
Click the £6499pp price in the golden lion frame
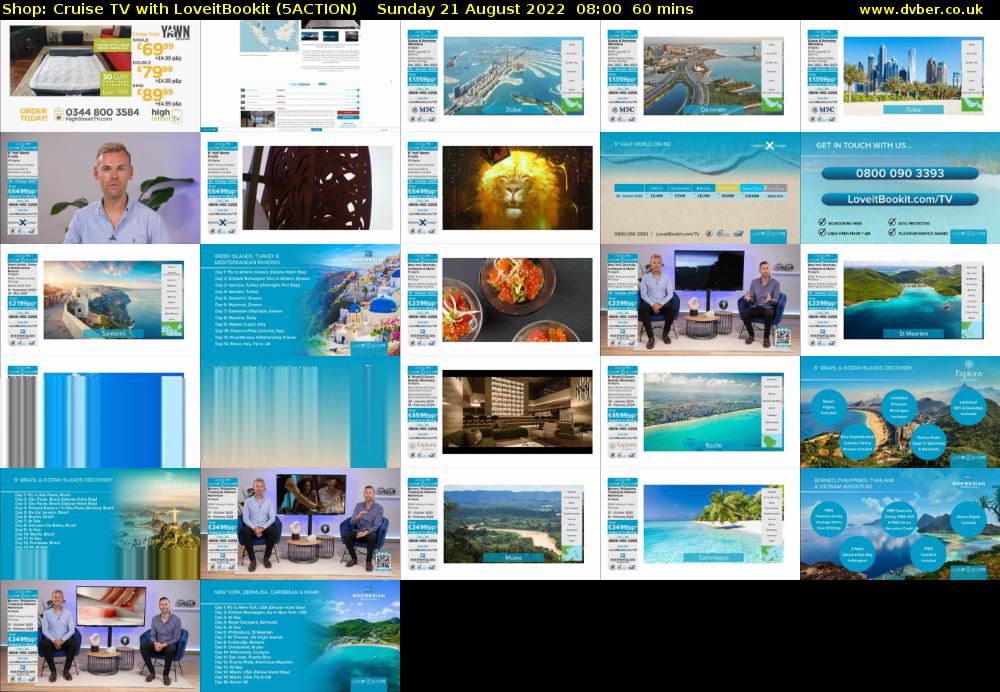click(x=422, y=191)
